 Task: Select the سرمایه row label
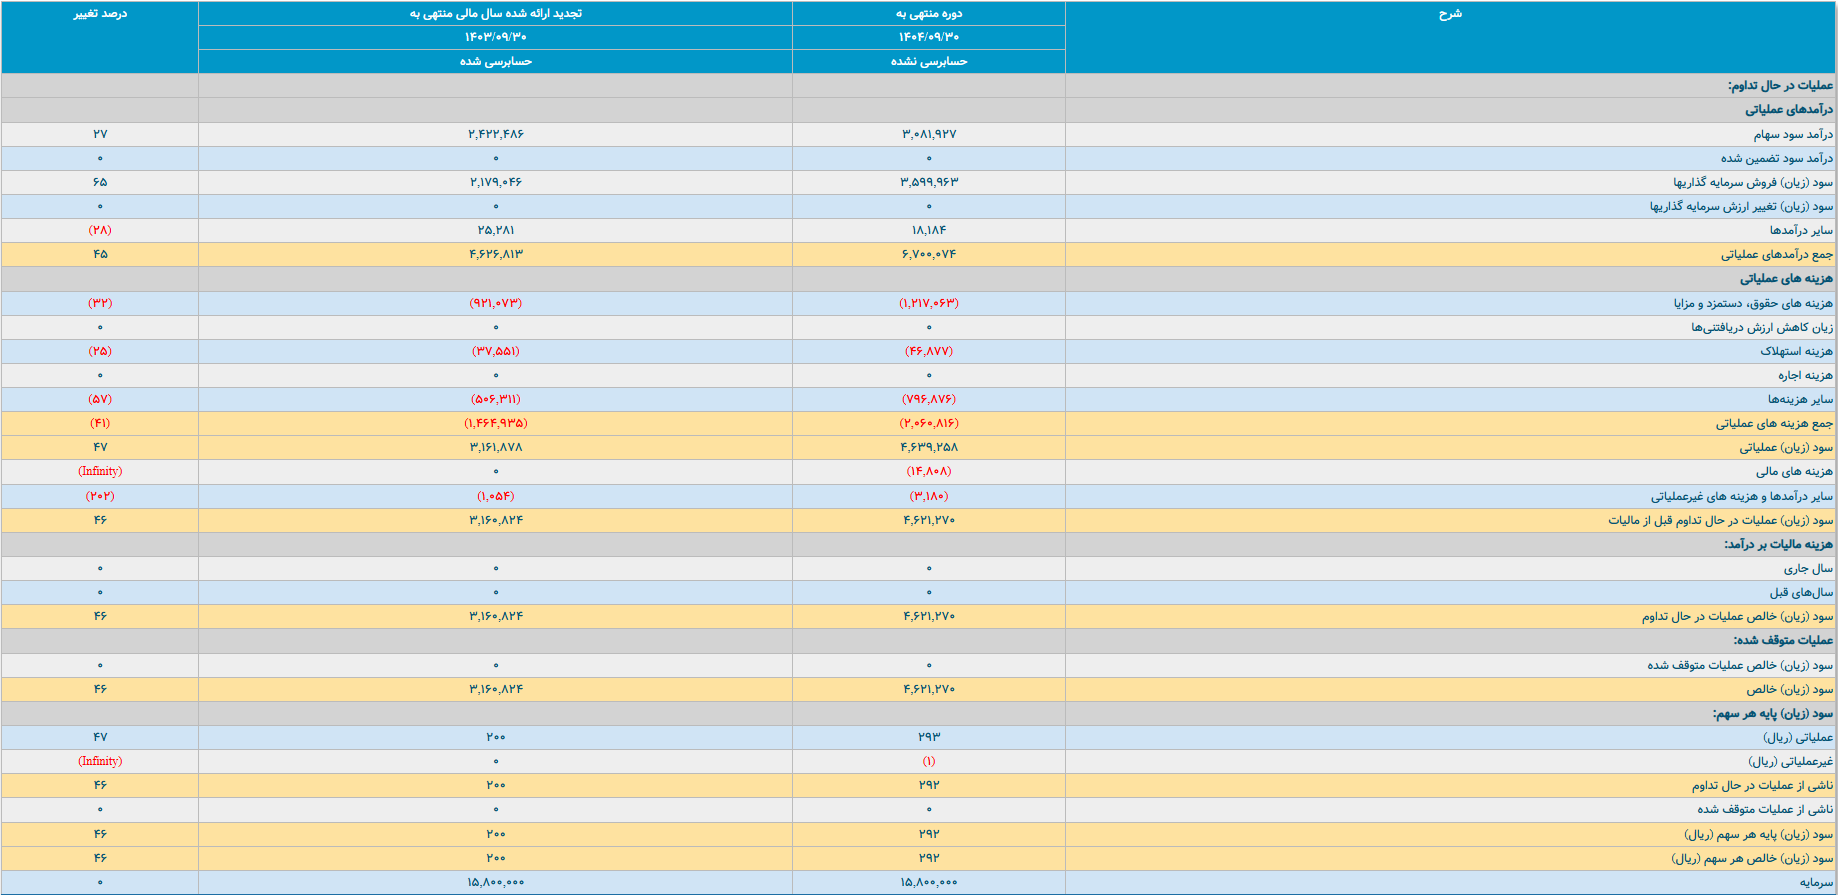1816,882
